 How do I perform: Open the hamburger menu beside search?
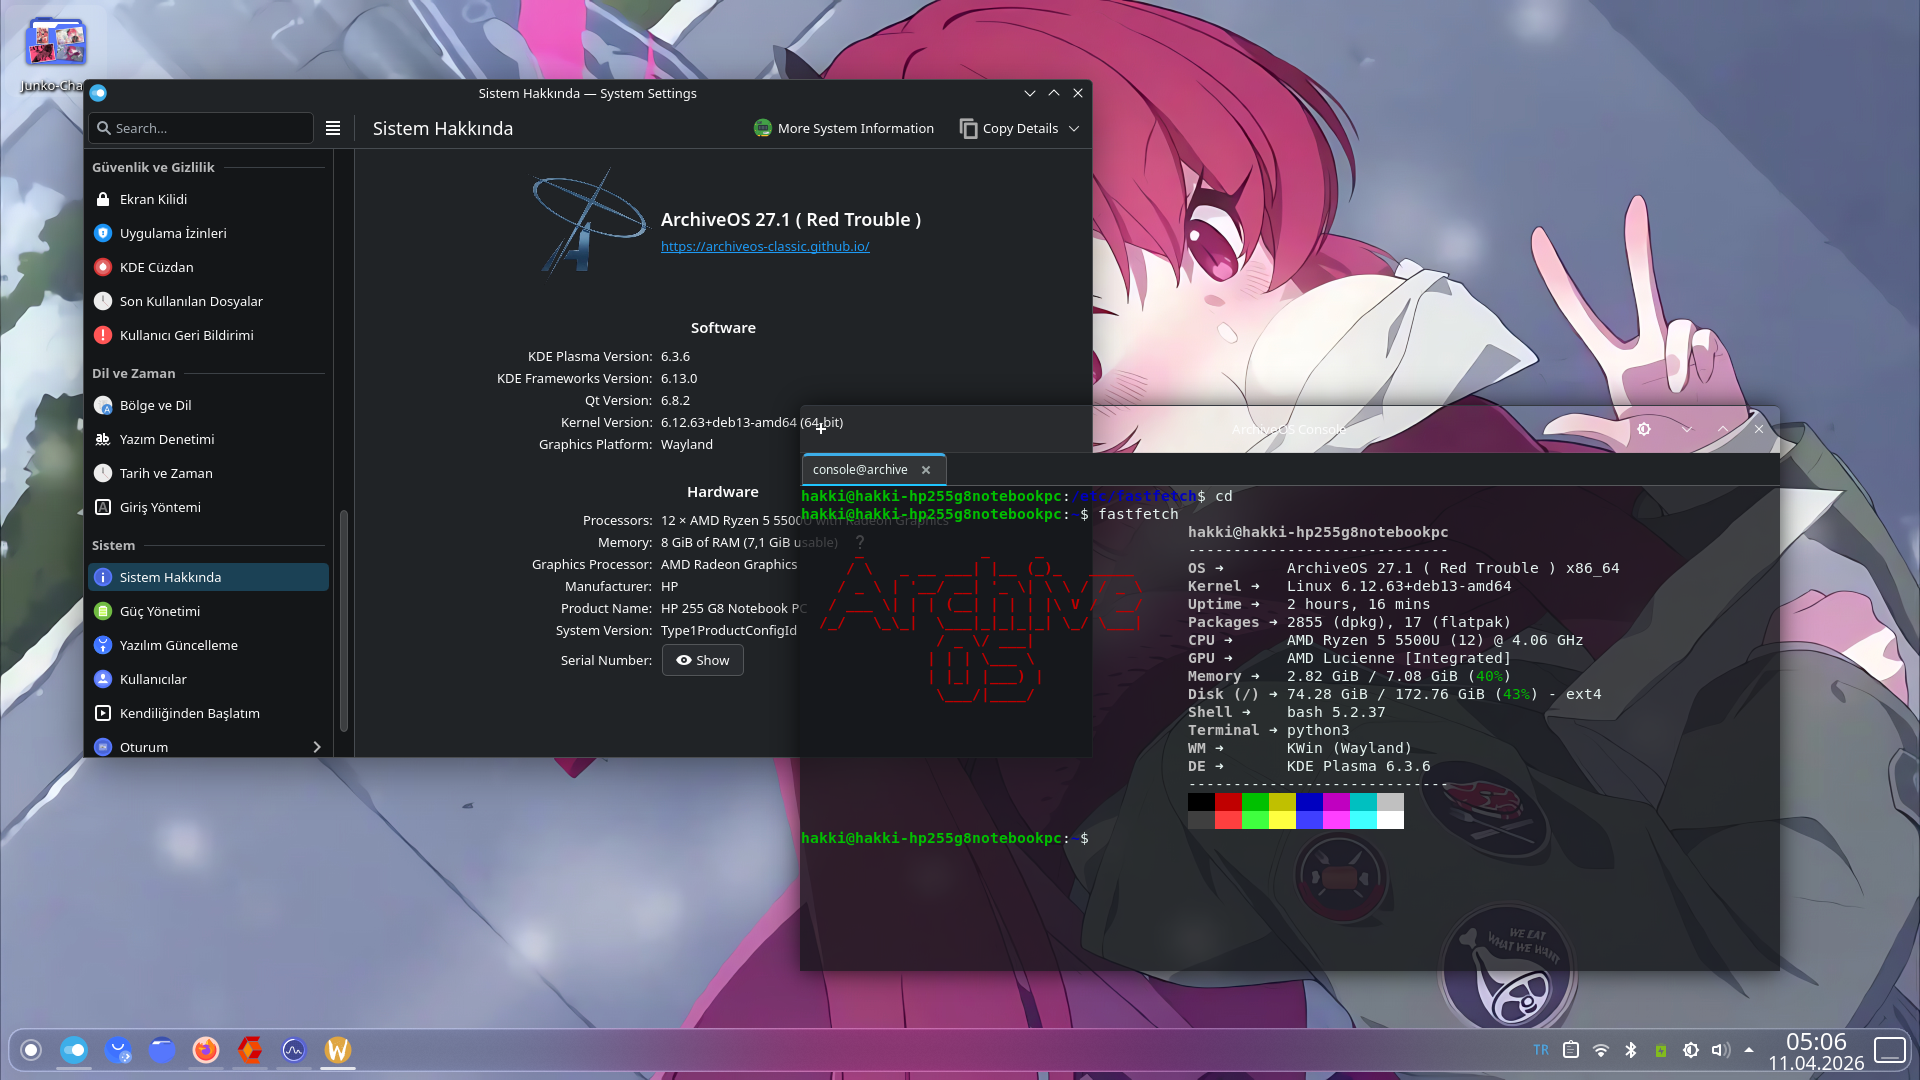click(333, 128)
